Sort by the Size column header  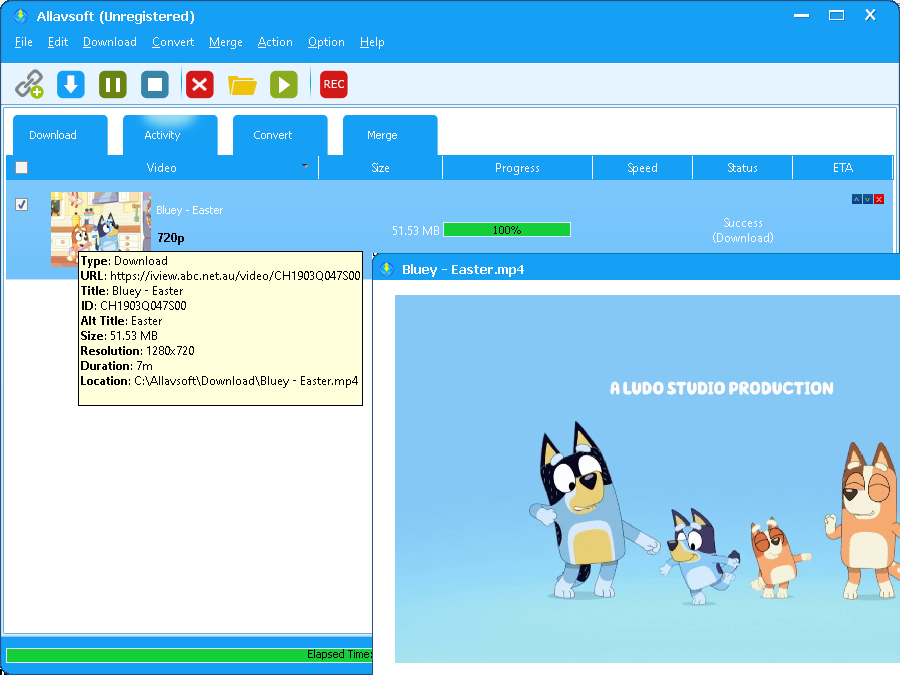pos(381,168)
